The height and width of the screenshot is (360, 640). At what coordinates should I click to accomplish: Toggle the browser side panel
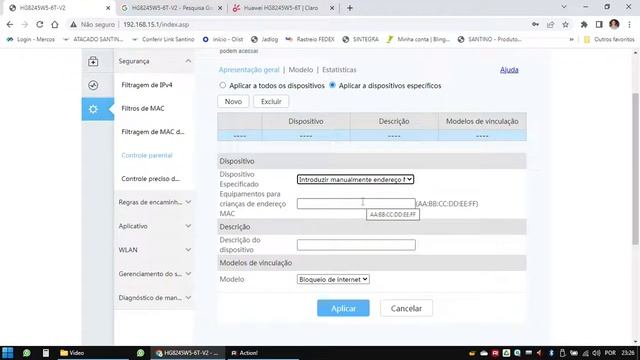pyautogui.click(x=599, y=24)
